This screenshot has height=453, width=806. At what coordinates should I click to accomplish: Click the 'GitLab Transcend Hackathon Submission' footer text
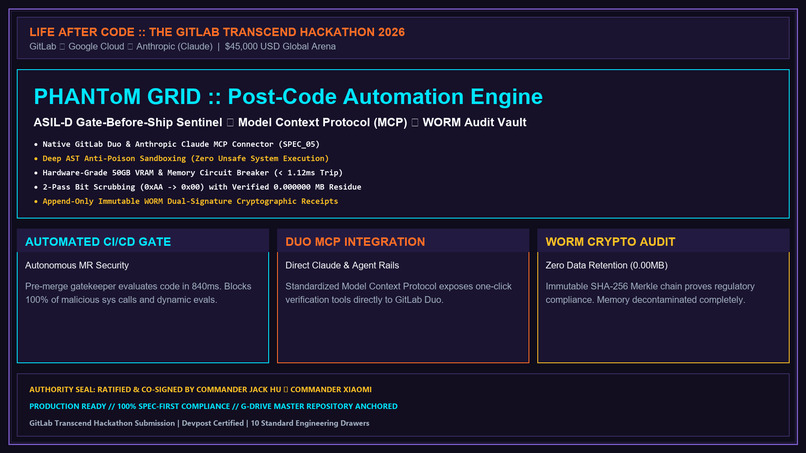click(102, 423)
